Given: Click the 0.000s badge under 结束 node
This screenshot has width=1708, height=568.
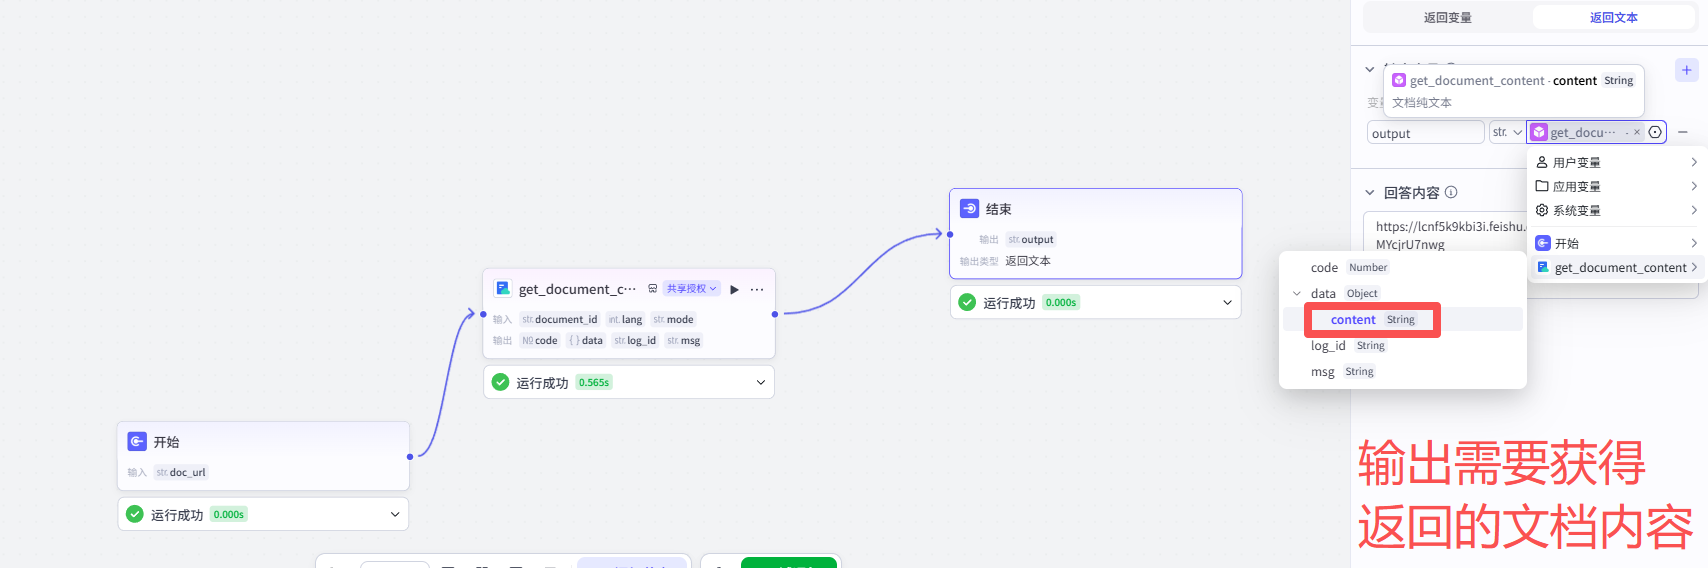Looking at the screenshot, I should click(x=1061, y=302).
